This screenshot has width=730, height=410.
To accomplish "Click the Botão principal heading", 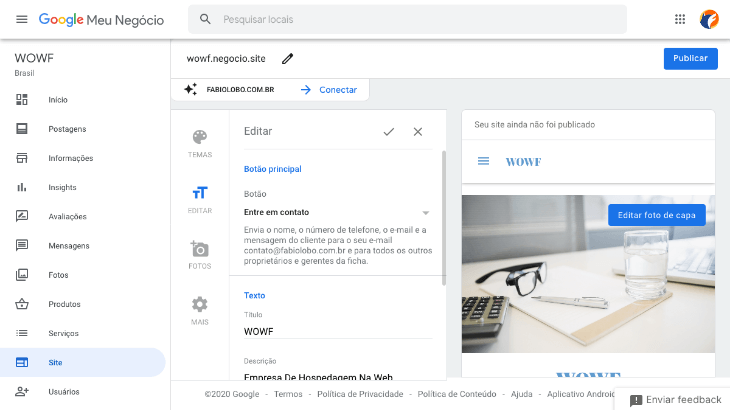I will 272,169.
